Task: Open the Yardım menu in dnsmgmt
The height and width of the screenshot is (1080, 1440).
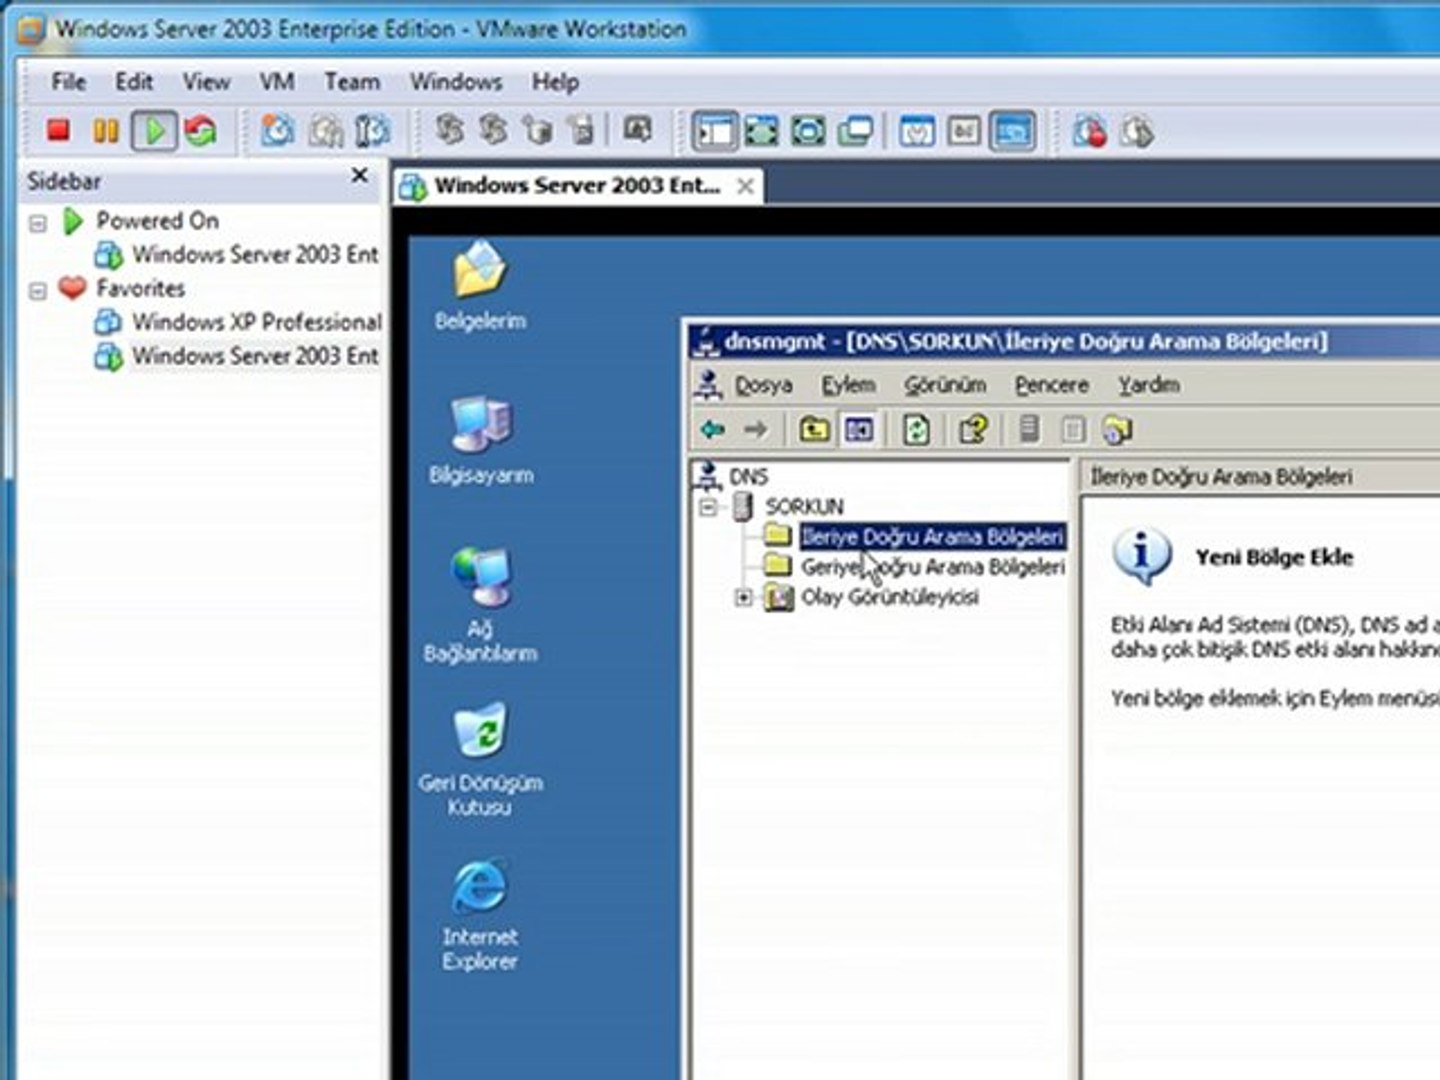Action: pyautogui.click(x=1149, y=385)
